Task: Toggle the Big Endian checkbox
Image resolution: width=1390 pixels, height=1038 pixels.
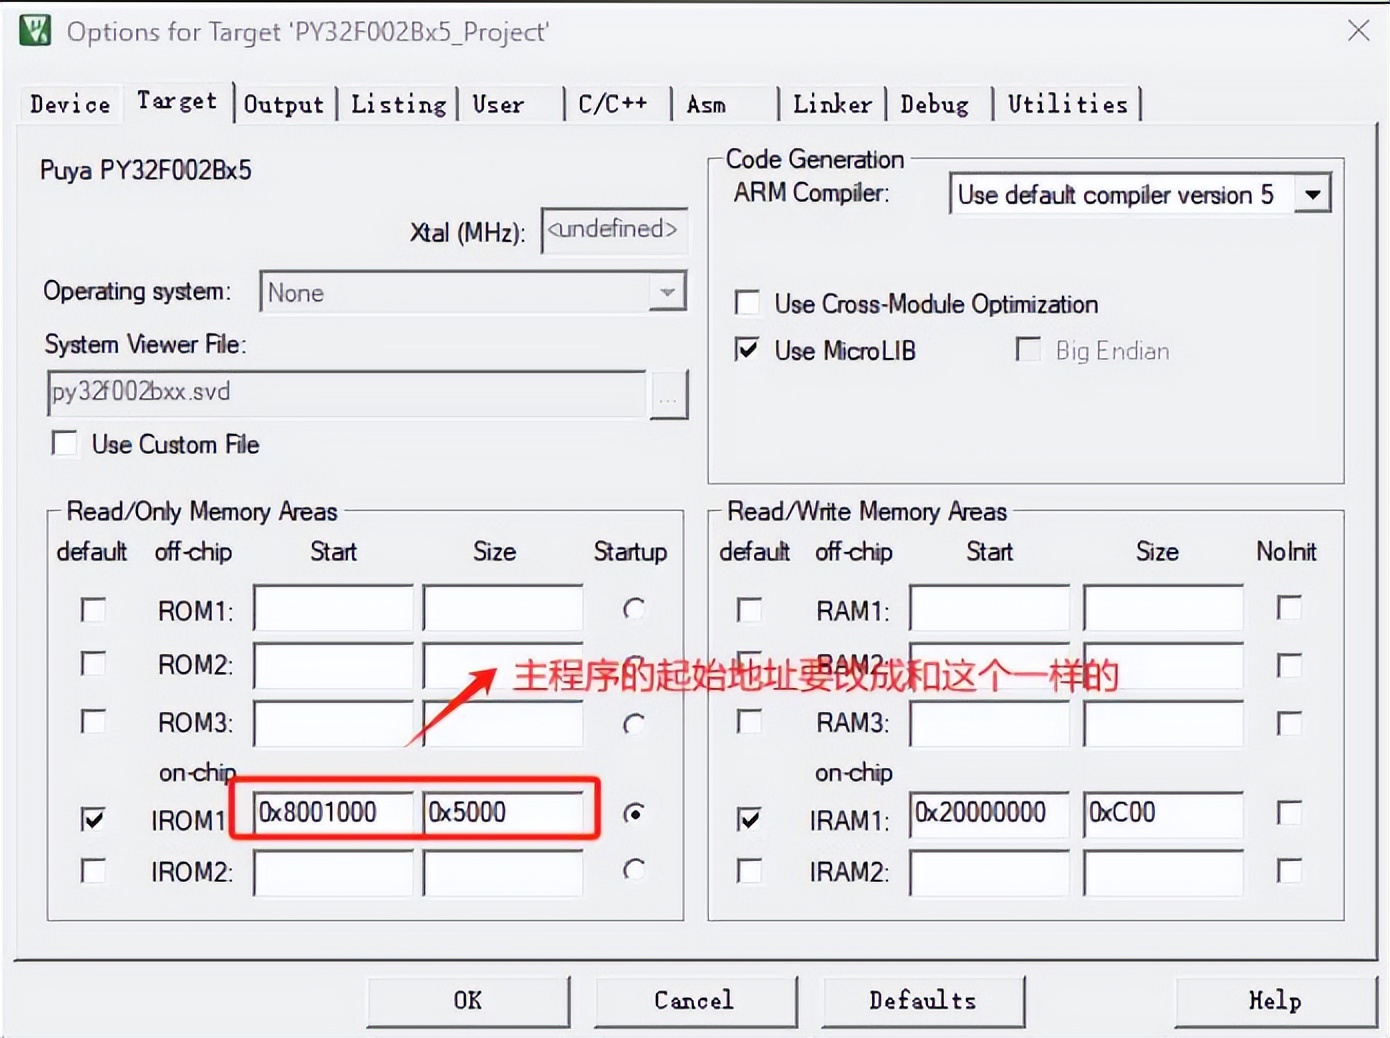Action: click(1027, 349)
